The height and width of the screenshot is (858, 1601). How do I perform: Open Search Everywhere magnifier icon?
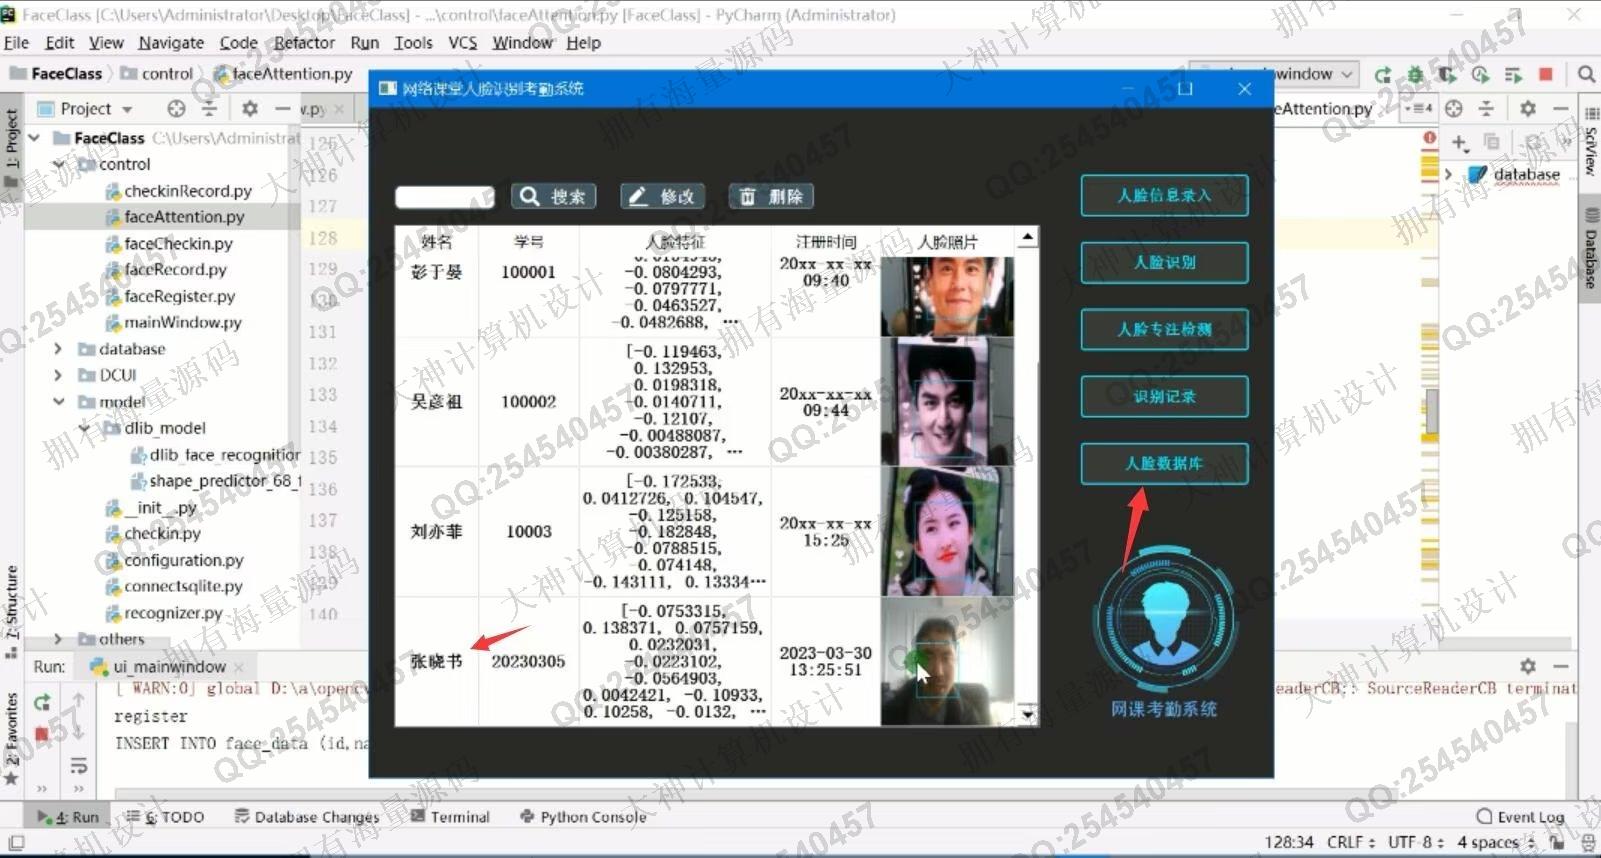[1586, 74]
